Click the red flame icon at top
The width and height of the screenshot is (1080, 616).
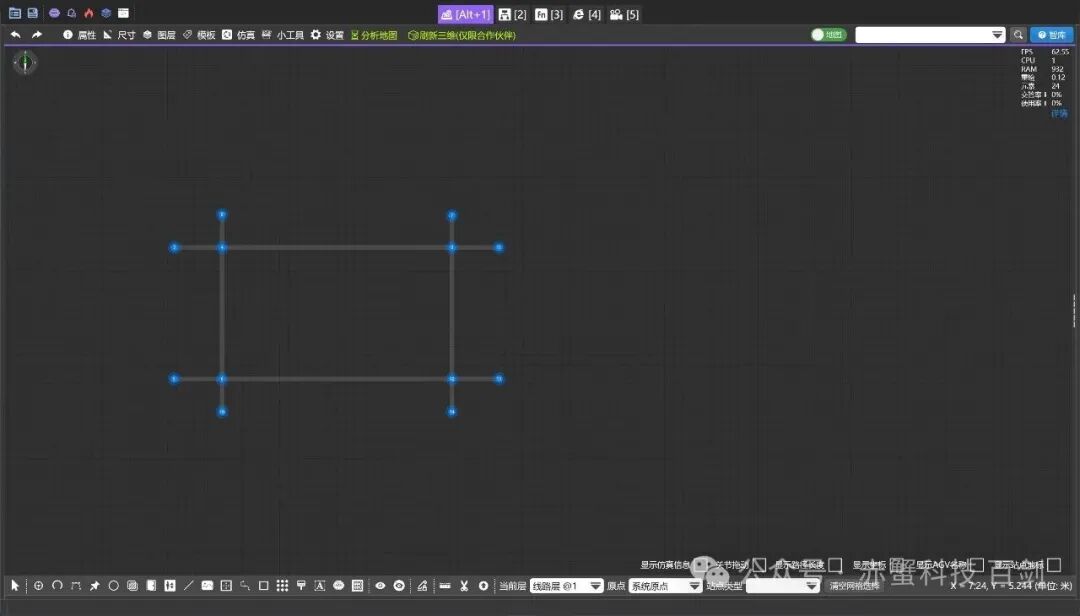pyautogui.click(x=89, y=13)
